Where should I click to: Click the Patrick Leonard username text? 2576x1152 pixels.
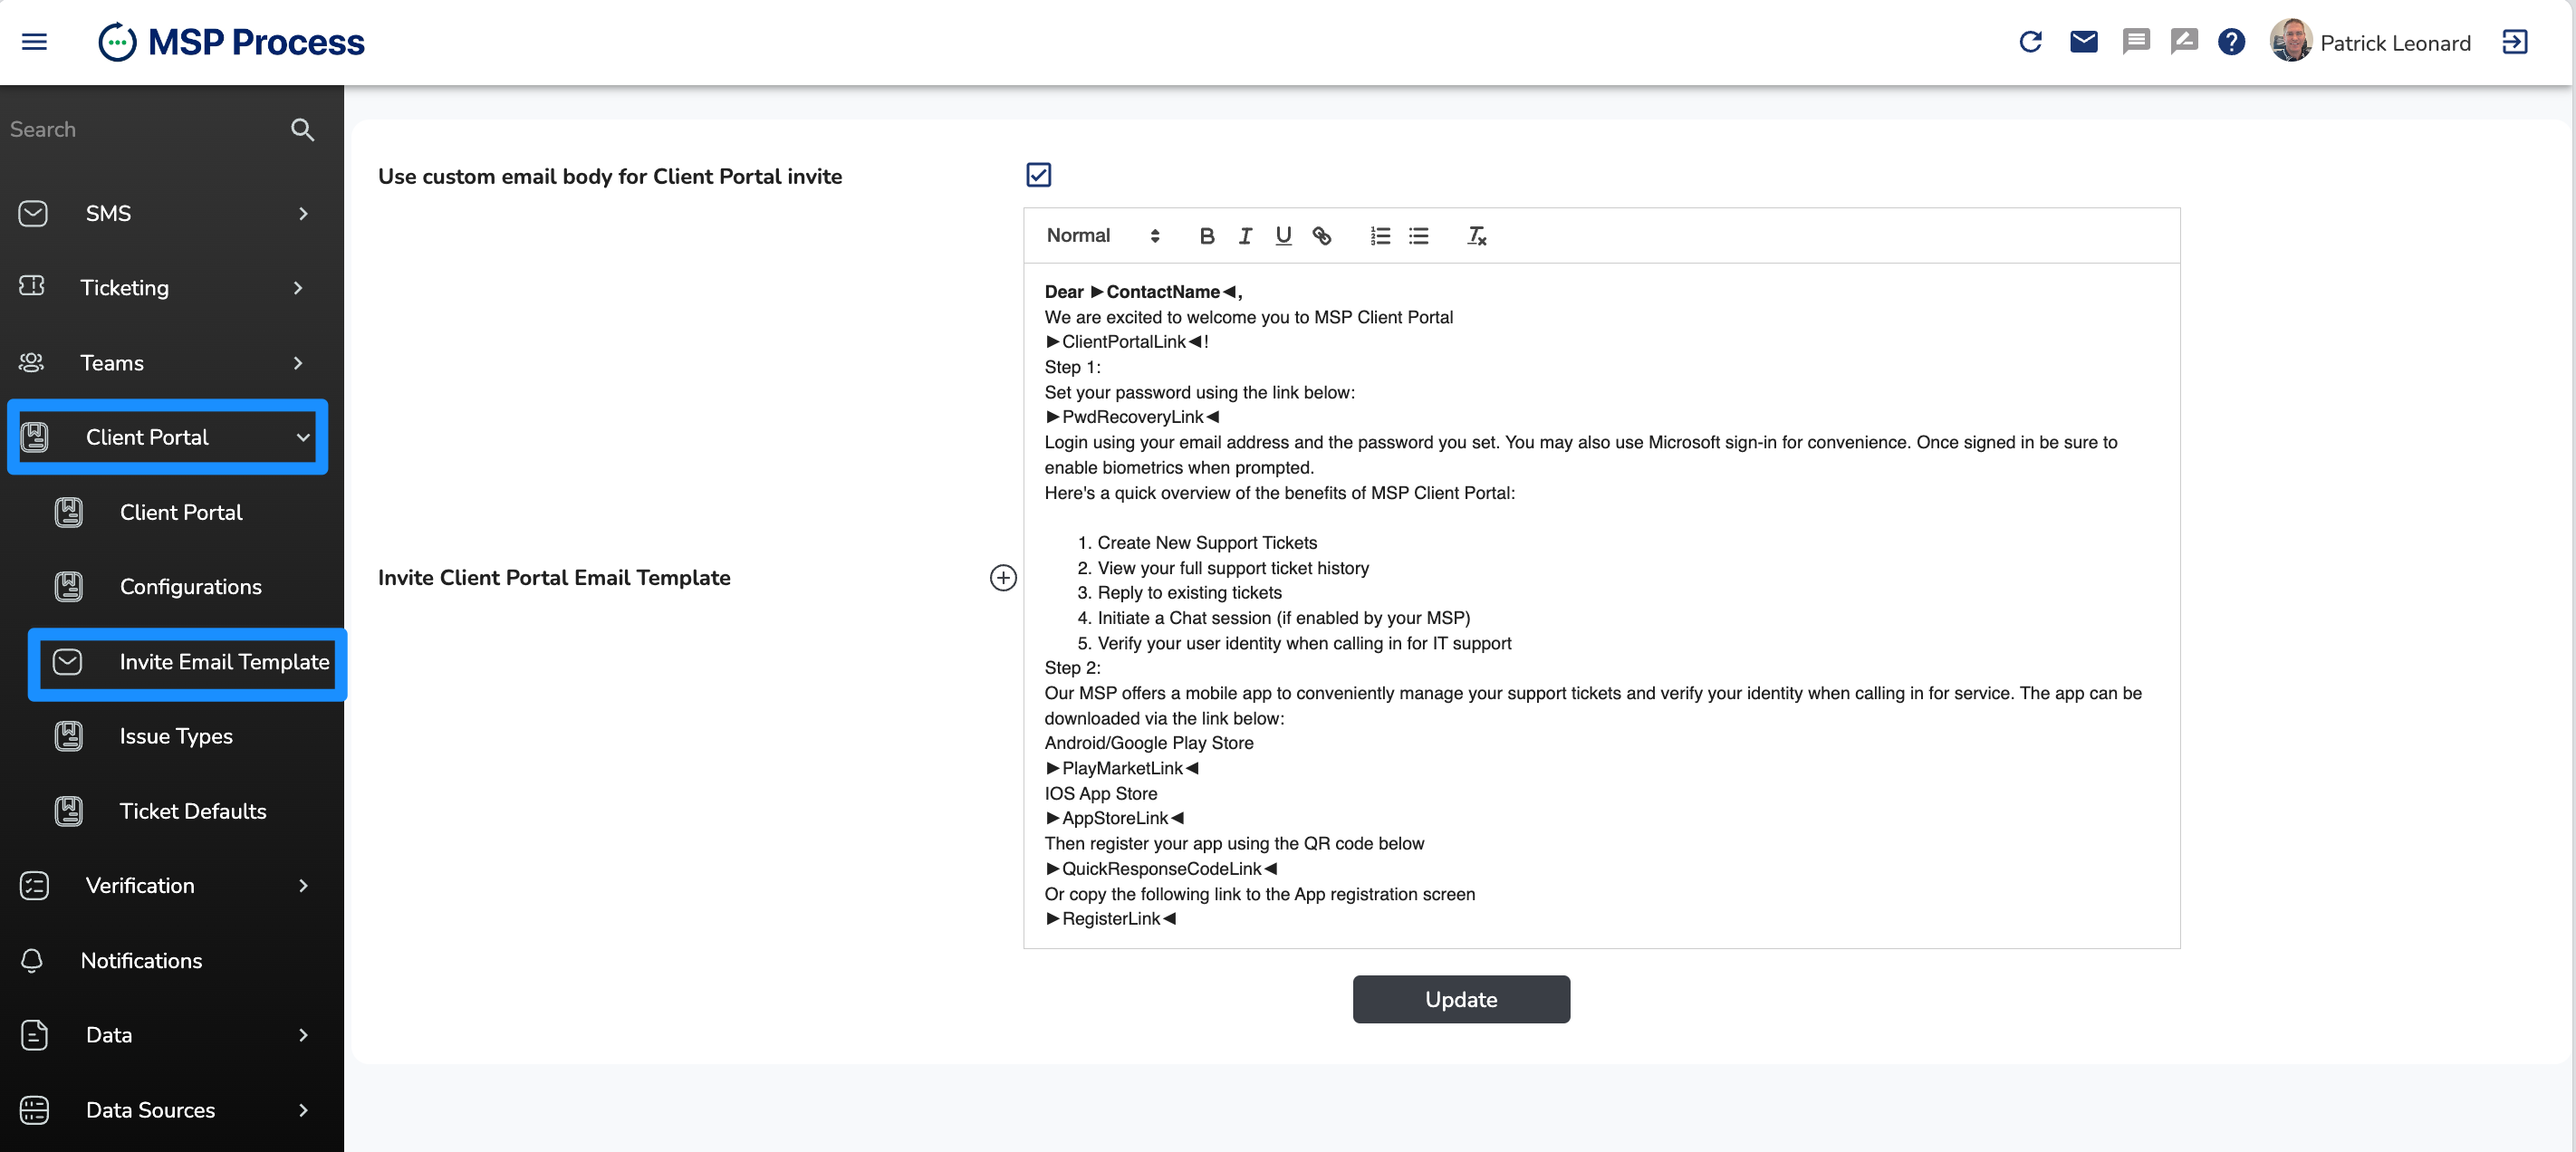coord(2395,43)
